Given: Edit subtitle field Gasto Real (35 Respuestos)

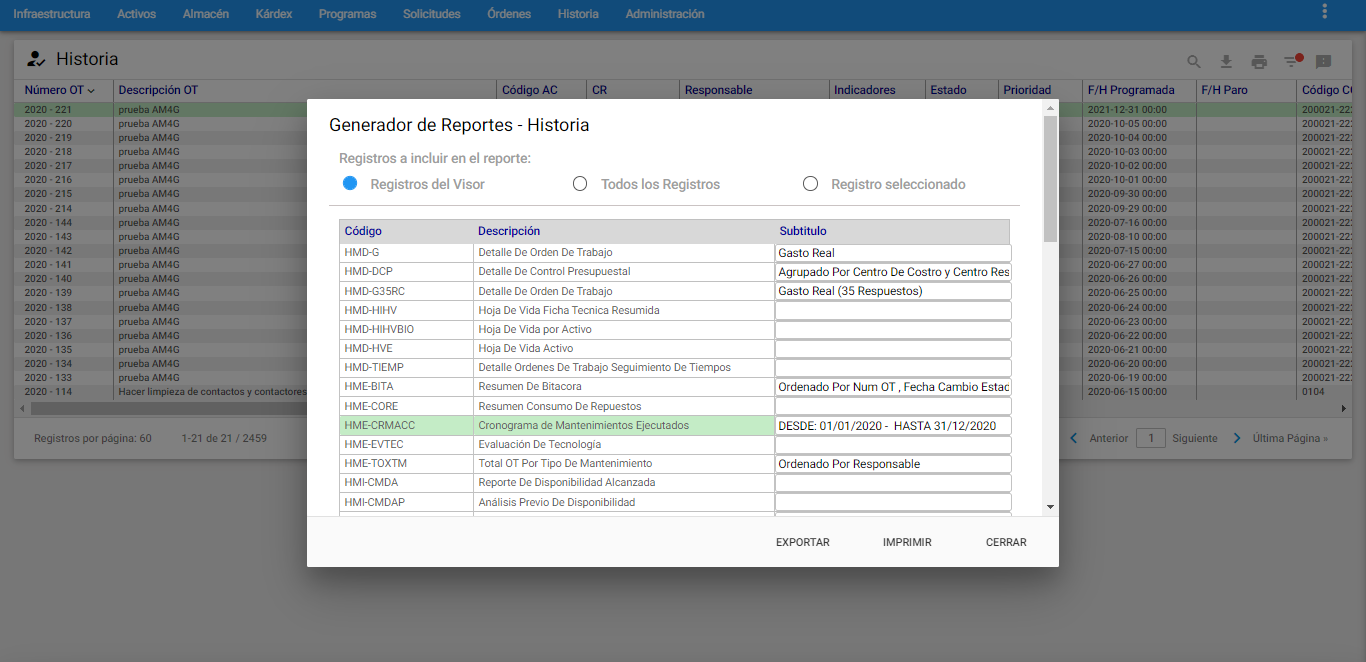Looking at the screenshot, I should (x=893, y=291).
